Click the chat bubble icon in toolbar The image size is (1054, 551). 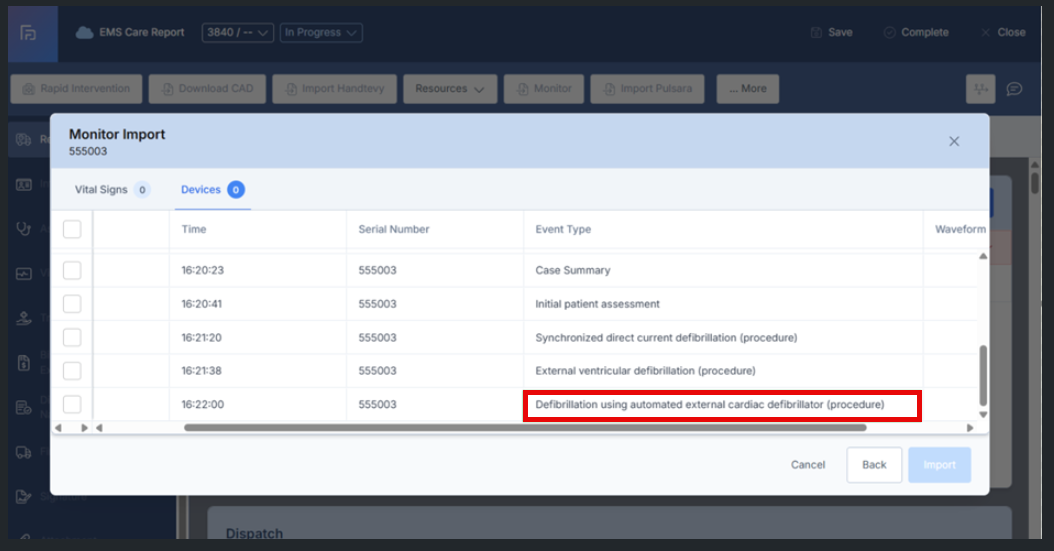point(1014,89)
